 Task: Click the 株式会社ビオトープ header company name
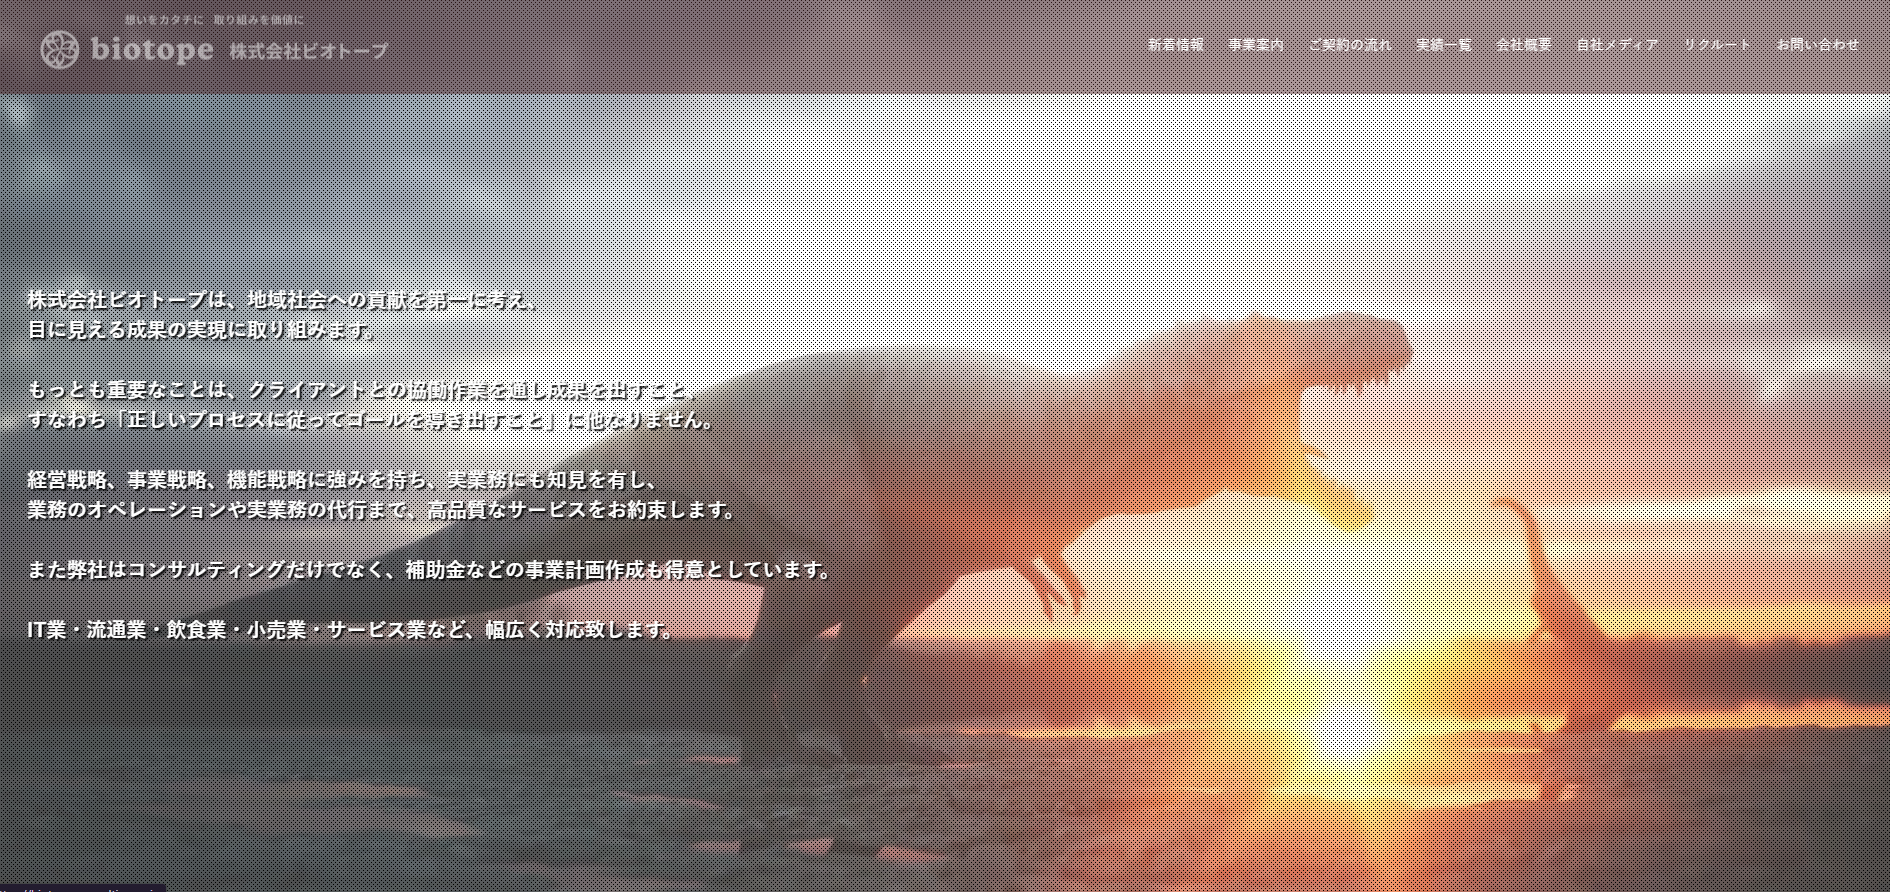[x=308, y=51]
